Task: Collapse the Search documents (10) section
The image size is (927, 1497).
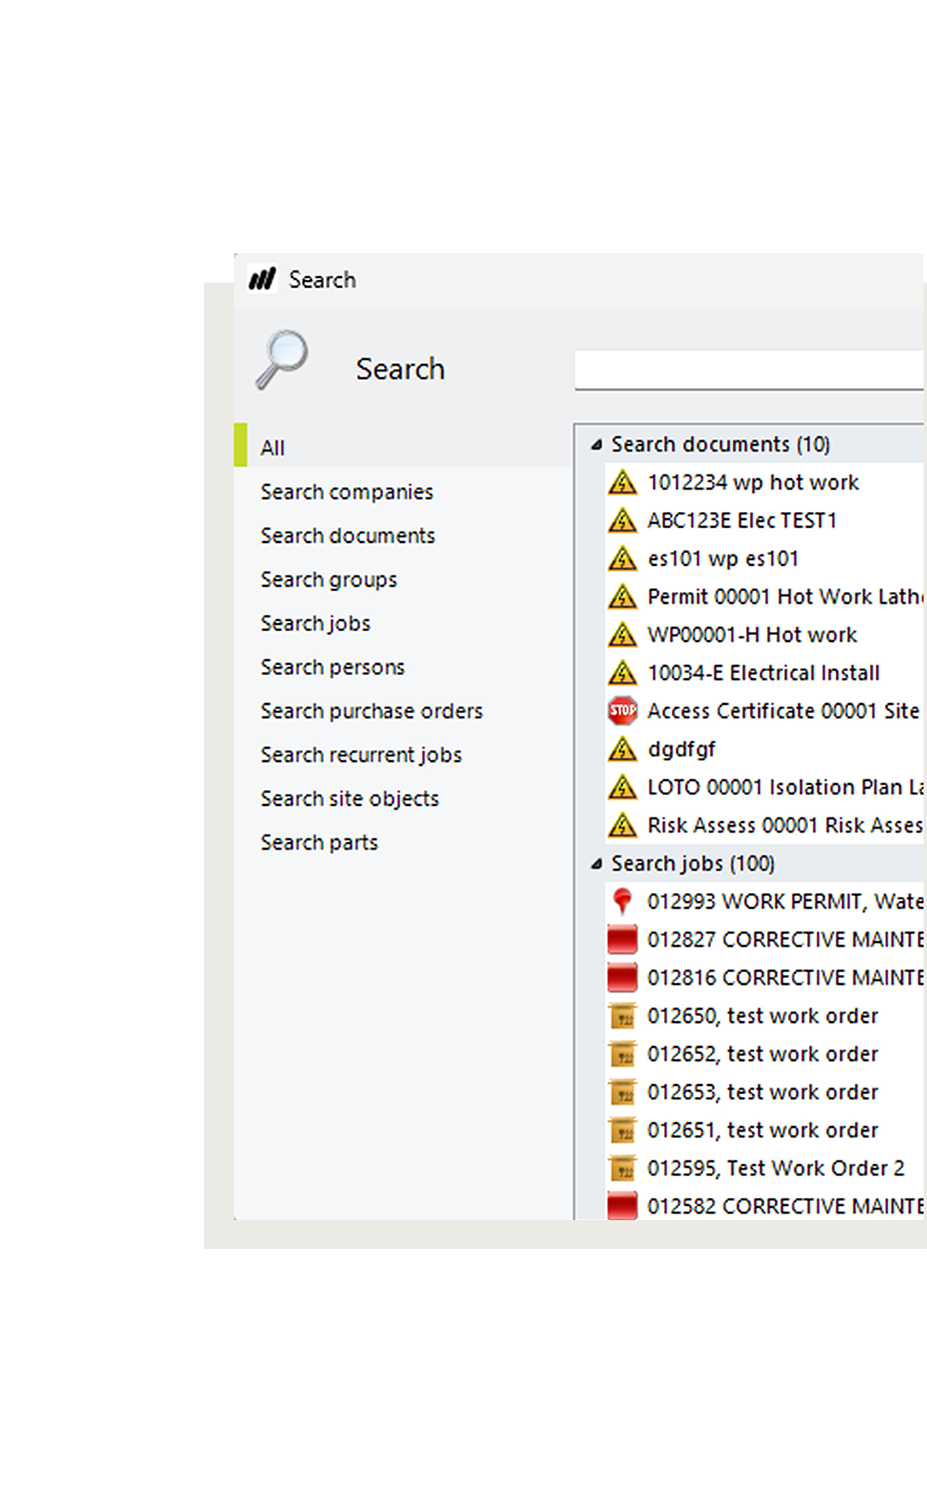Action: pyautogui.click(x=594, y=444)
